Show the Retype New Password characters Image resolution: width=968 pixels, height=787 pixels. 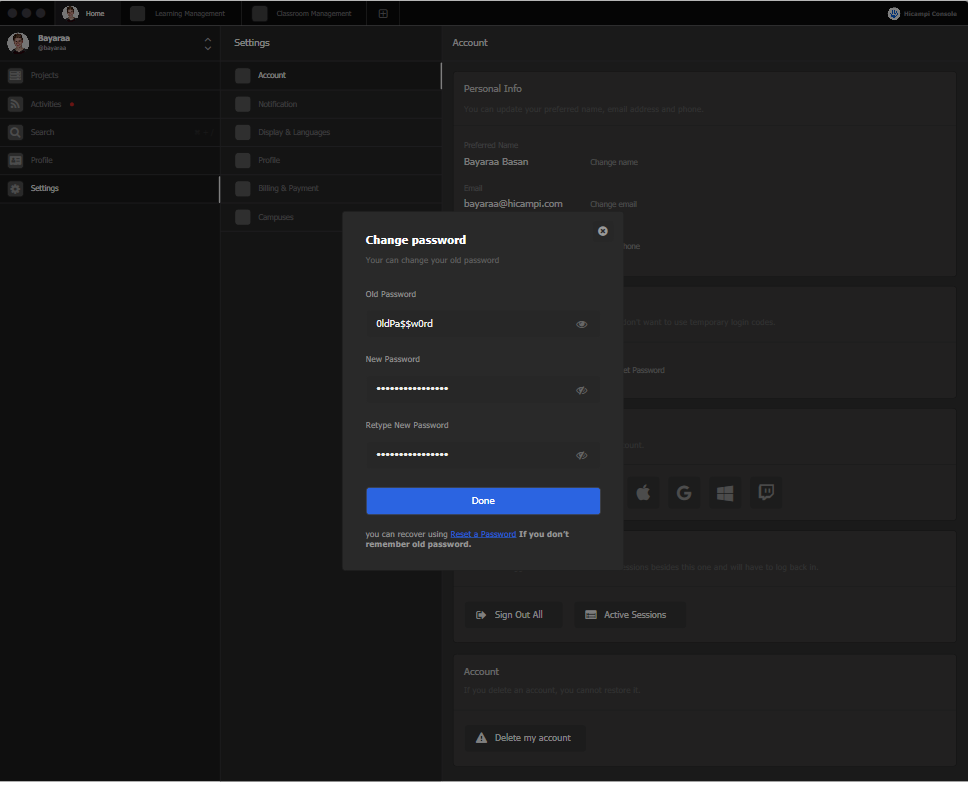[581, 455]
